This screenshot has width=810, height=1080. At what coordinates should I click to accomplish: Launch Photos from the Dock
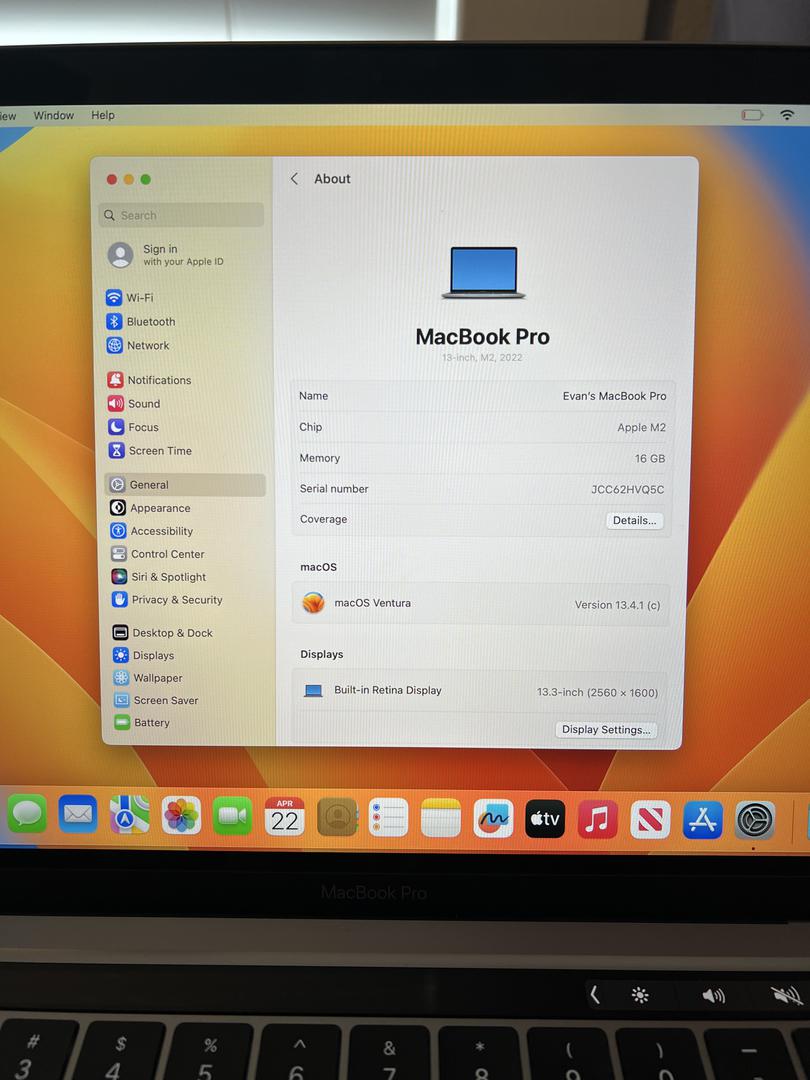coord(182,816)
